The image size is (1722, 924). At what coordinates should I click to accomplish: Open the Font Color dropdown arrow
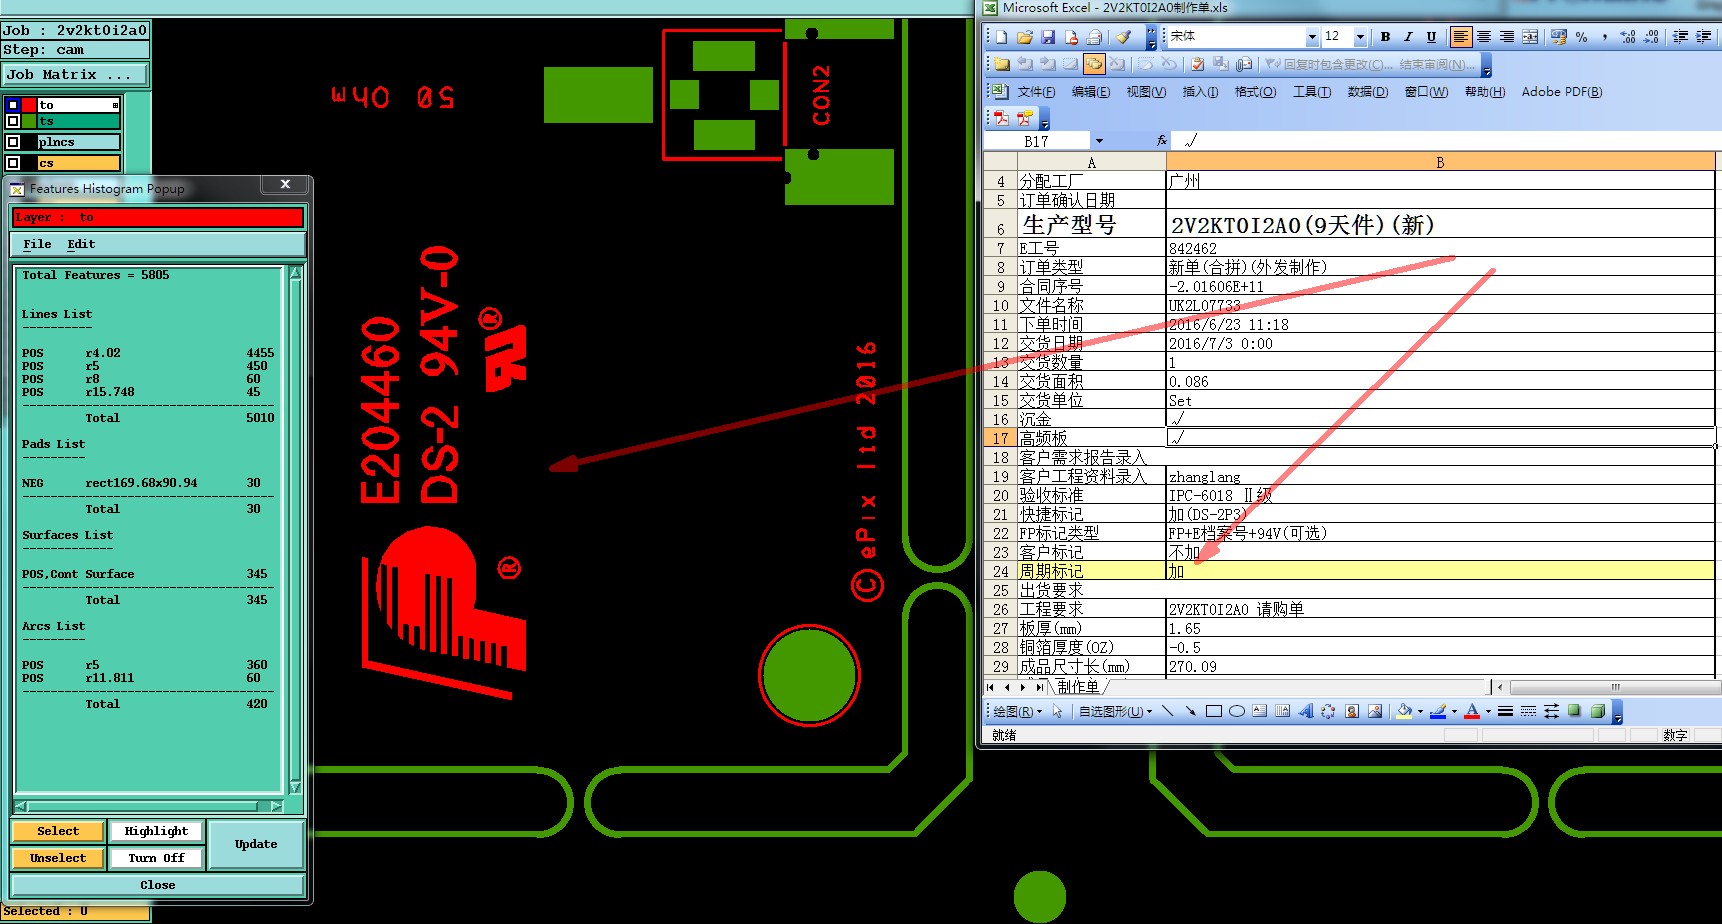click(x=1488, y=711)
